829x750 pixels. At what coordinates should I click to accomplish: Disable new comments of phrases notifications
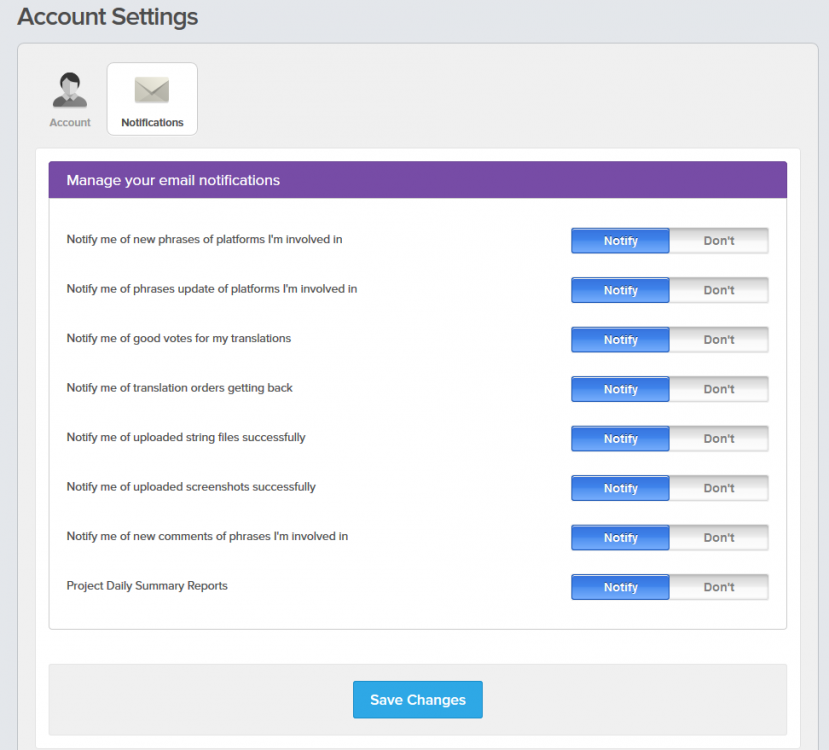[x=718, y=538]
